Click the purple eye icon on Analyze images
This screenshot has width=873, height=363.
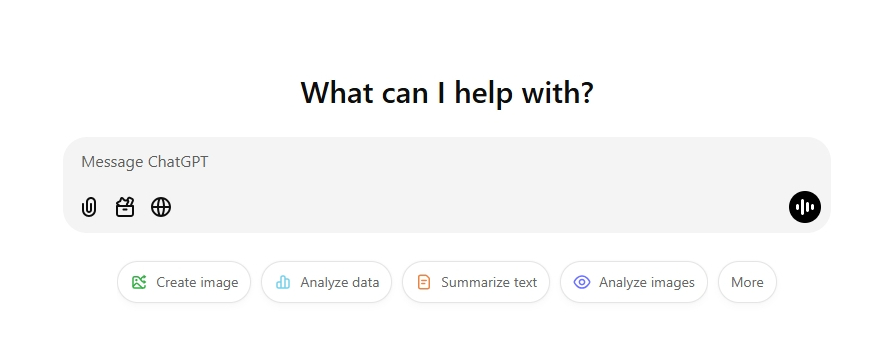coord(582,282)
